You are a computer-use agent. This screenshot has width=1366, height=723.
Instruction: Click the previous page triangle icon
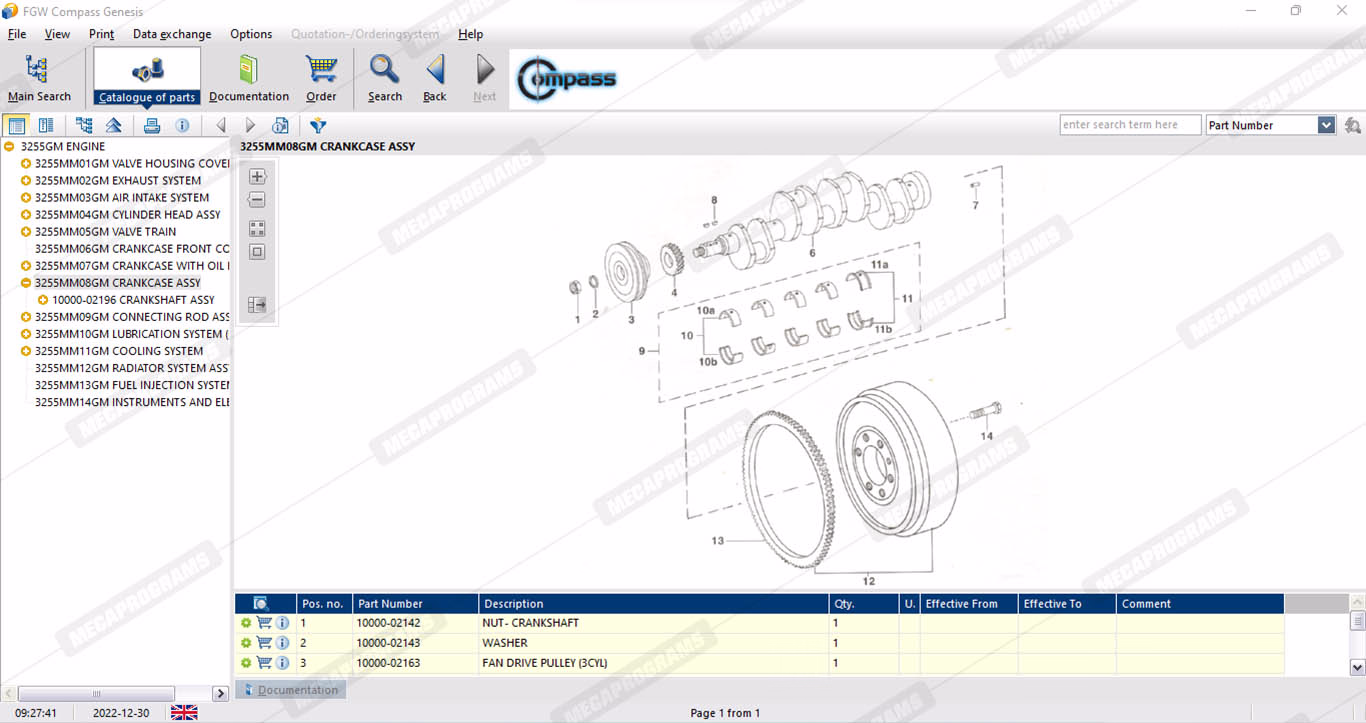220,125
